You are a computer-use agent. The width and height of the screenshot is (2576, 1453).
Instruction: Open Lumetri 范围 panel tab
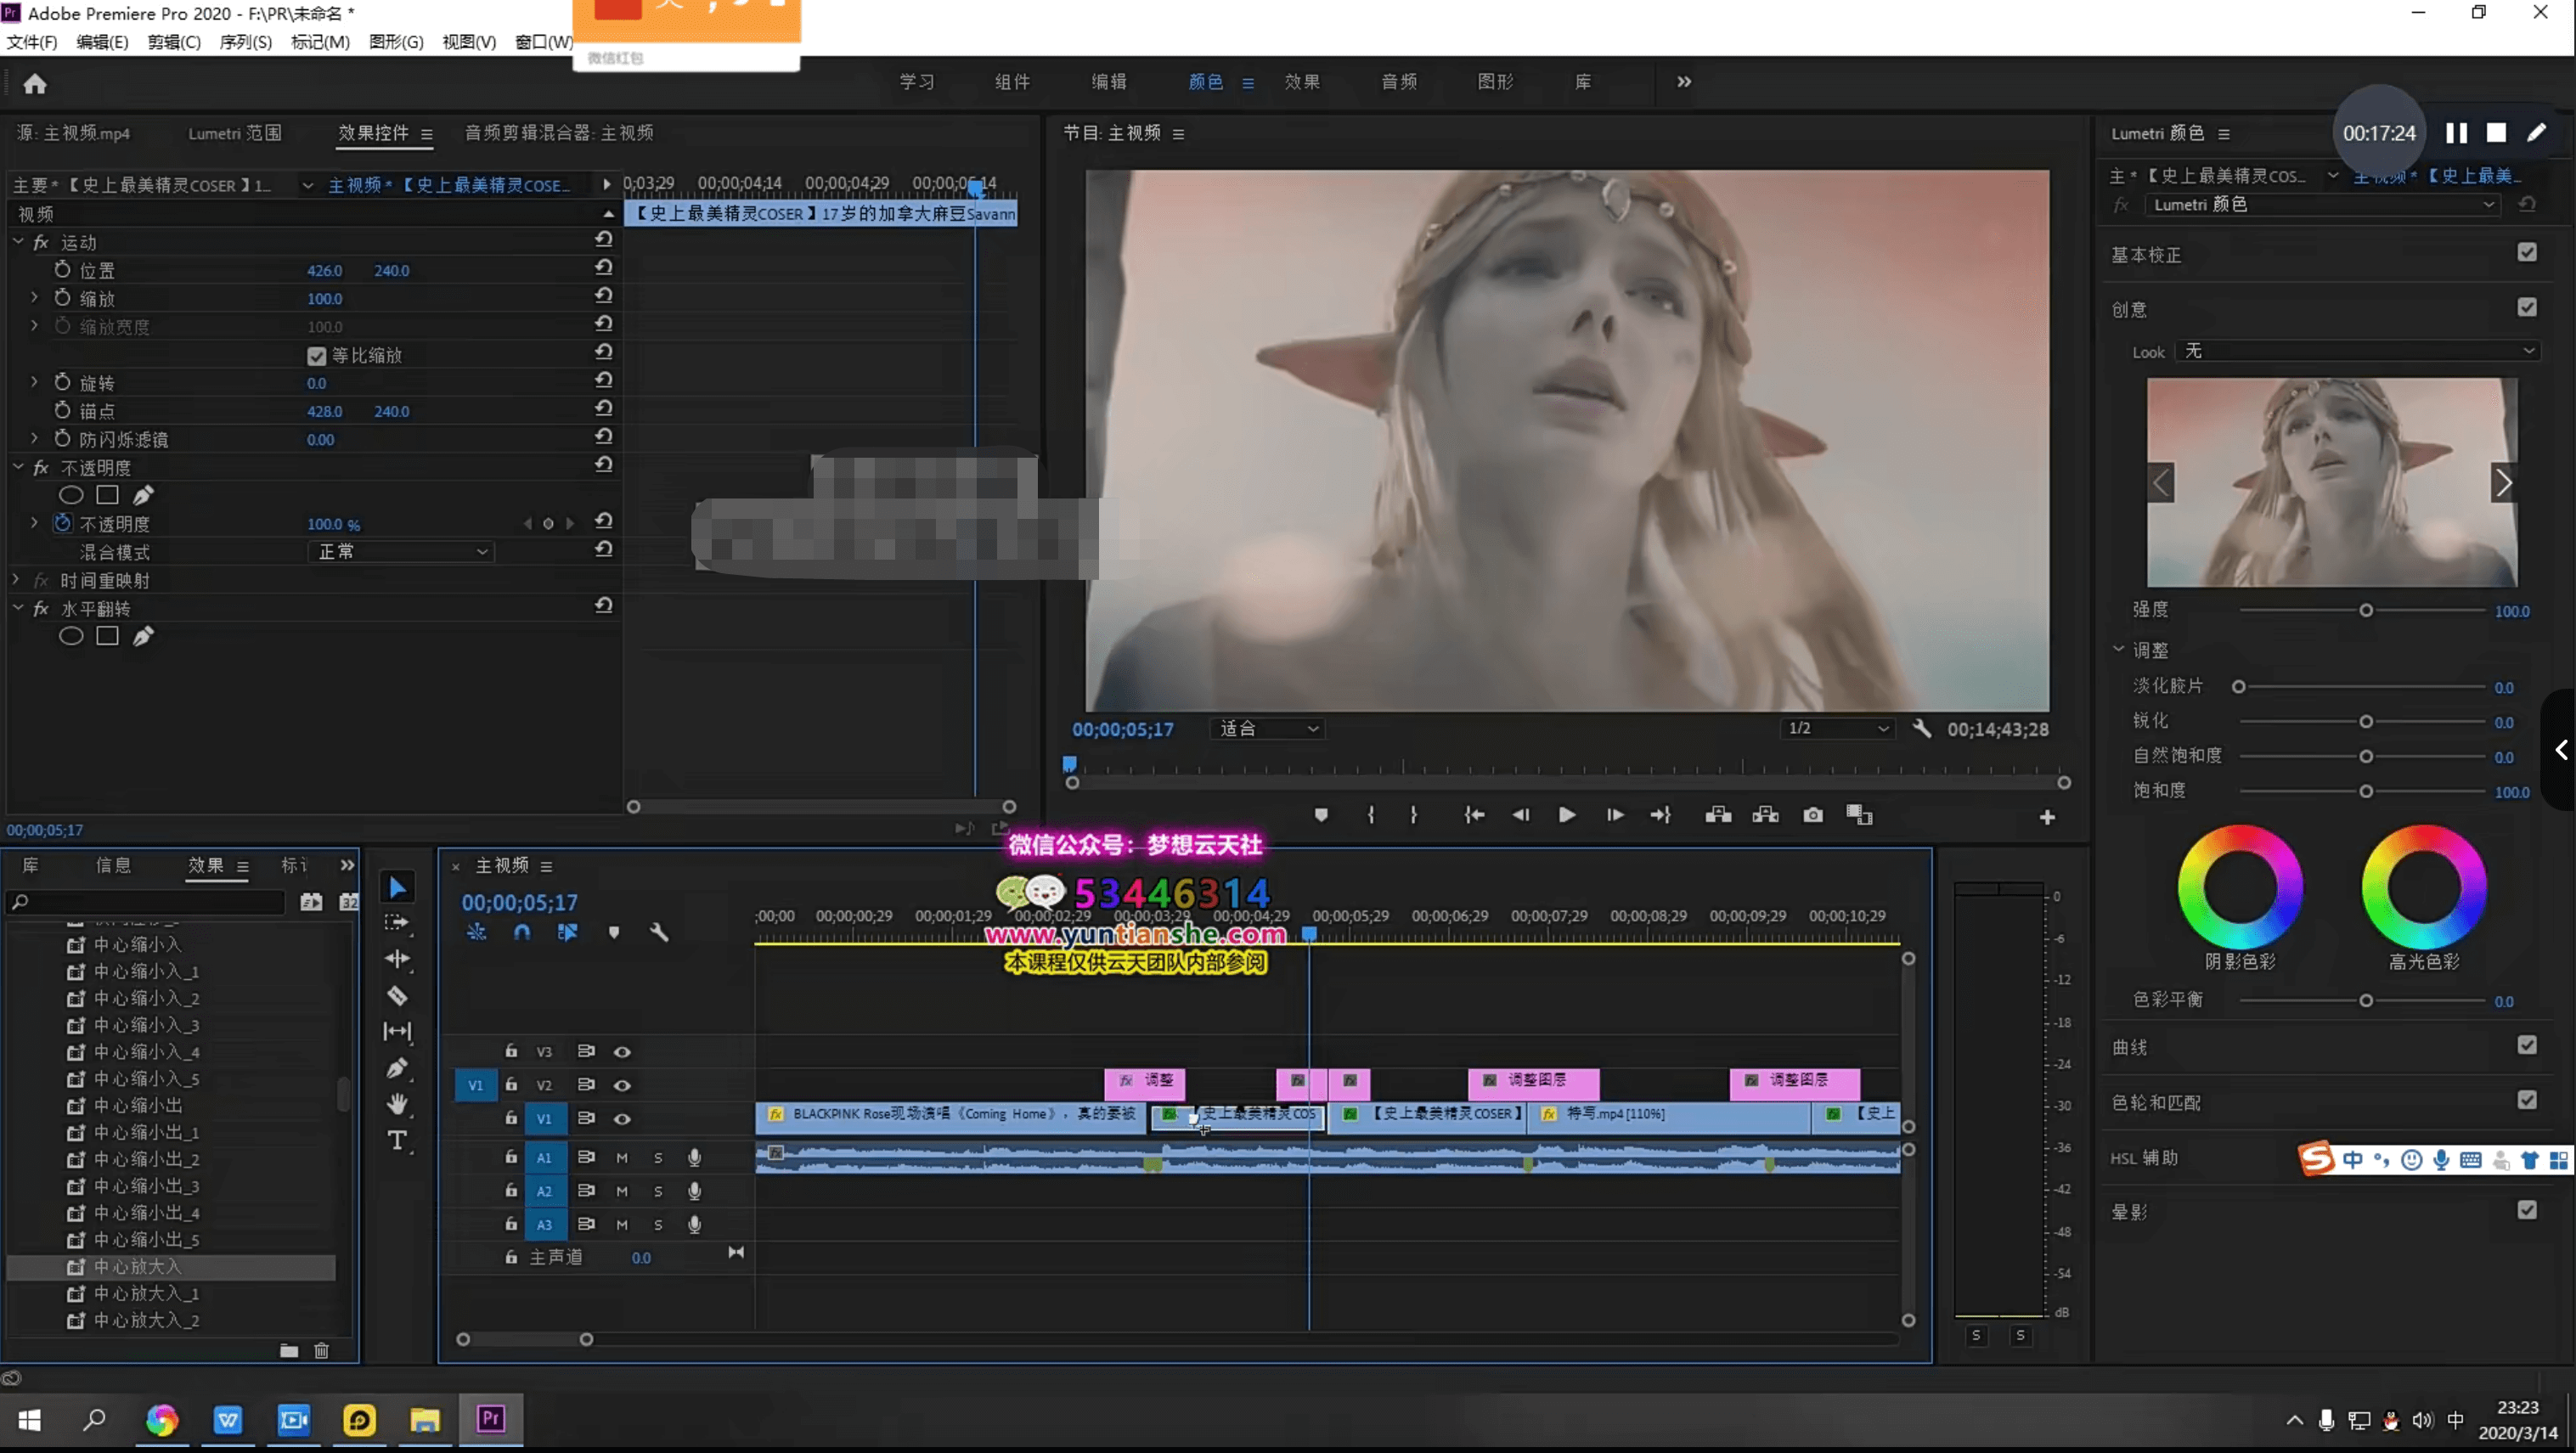(x=234, y=133)
